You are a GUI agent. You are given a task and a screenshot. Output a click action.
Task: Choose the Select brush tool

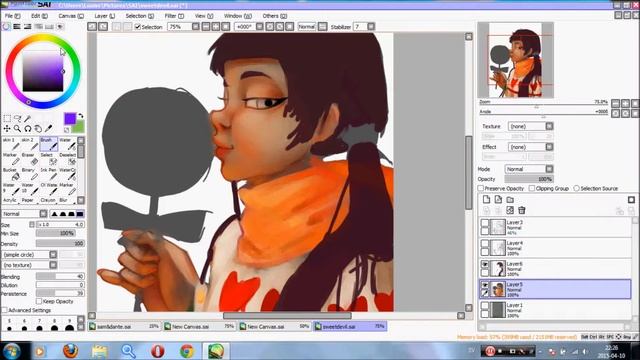(x=49, y=160)
